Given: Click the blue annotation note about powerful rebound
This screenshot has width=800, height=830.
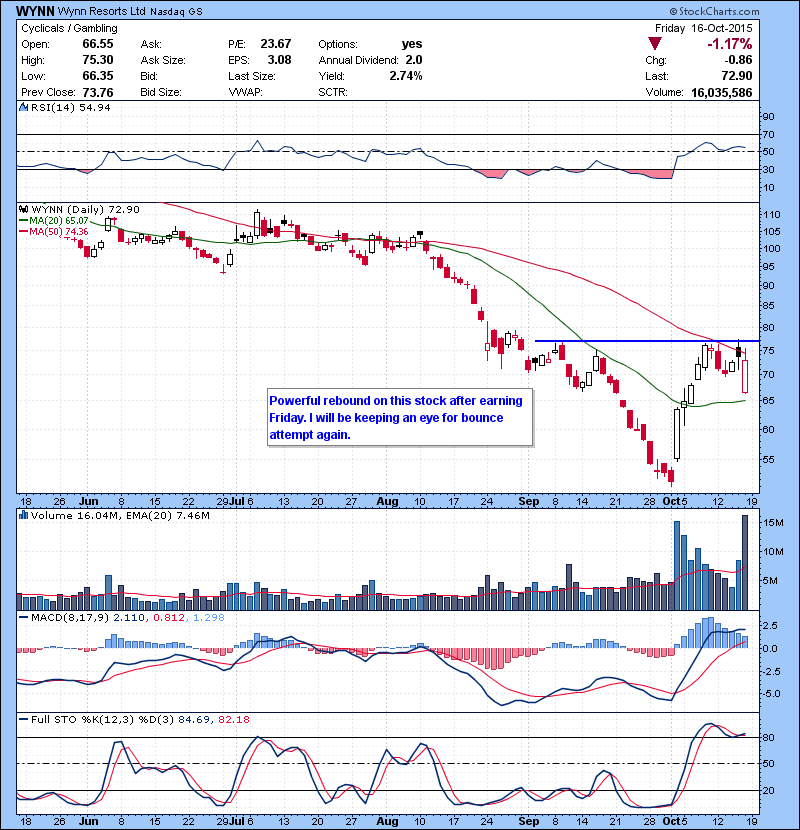Looking at the screenshot, I should point(400,418).
